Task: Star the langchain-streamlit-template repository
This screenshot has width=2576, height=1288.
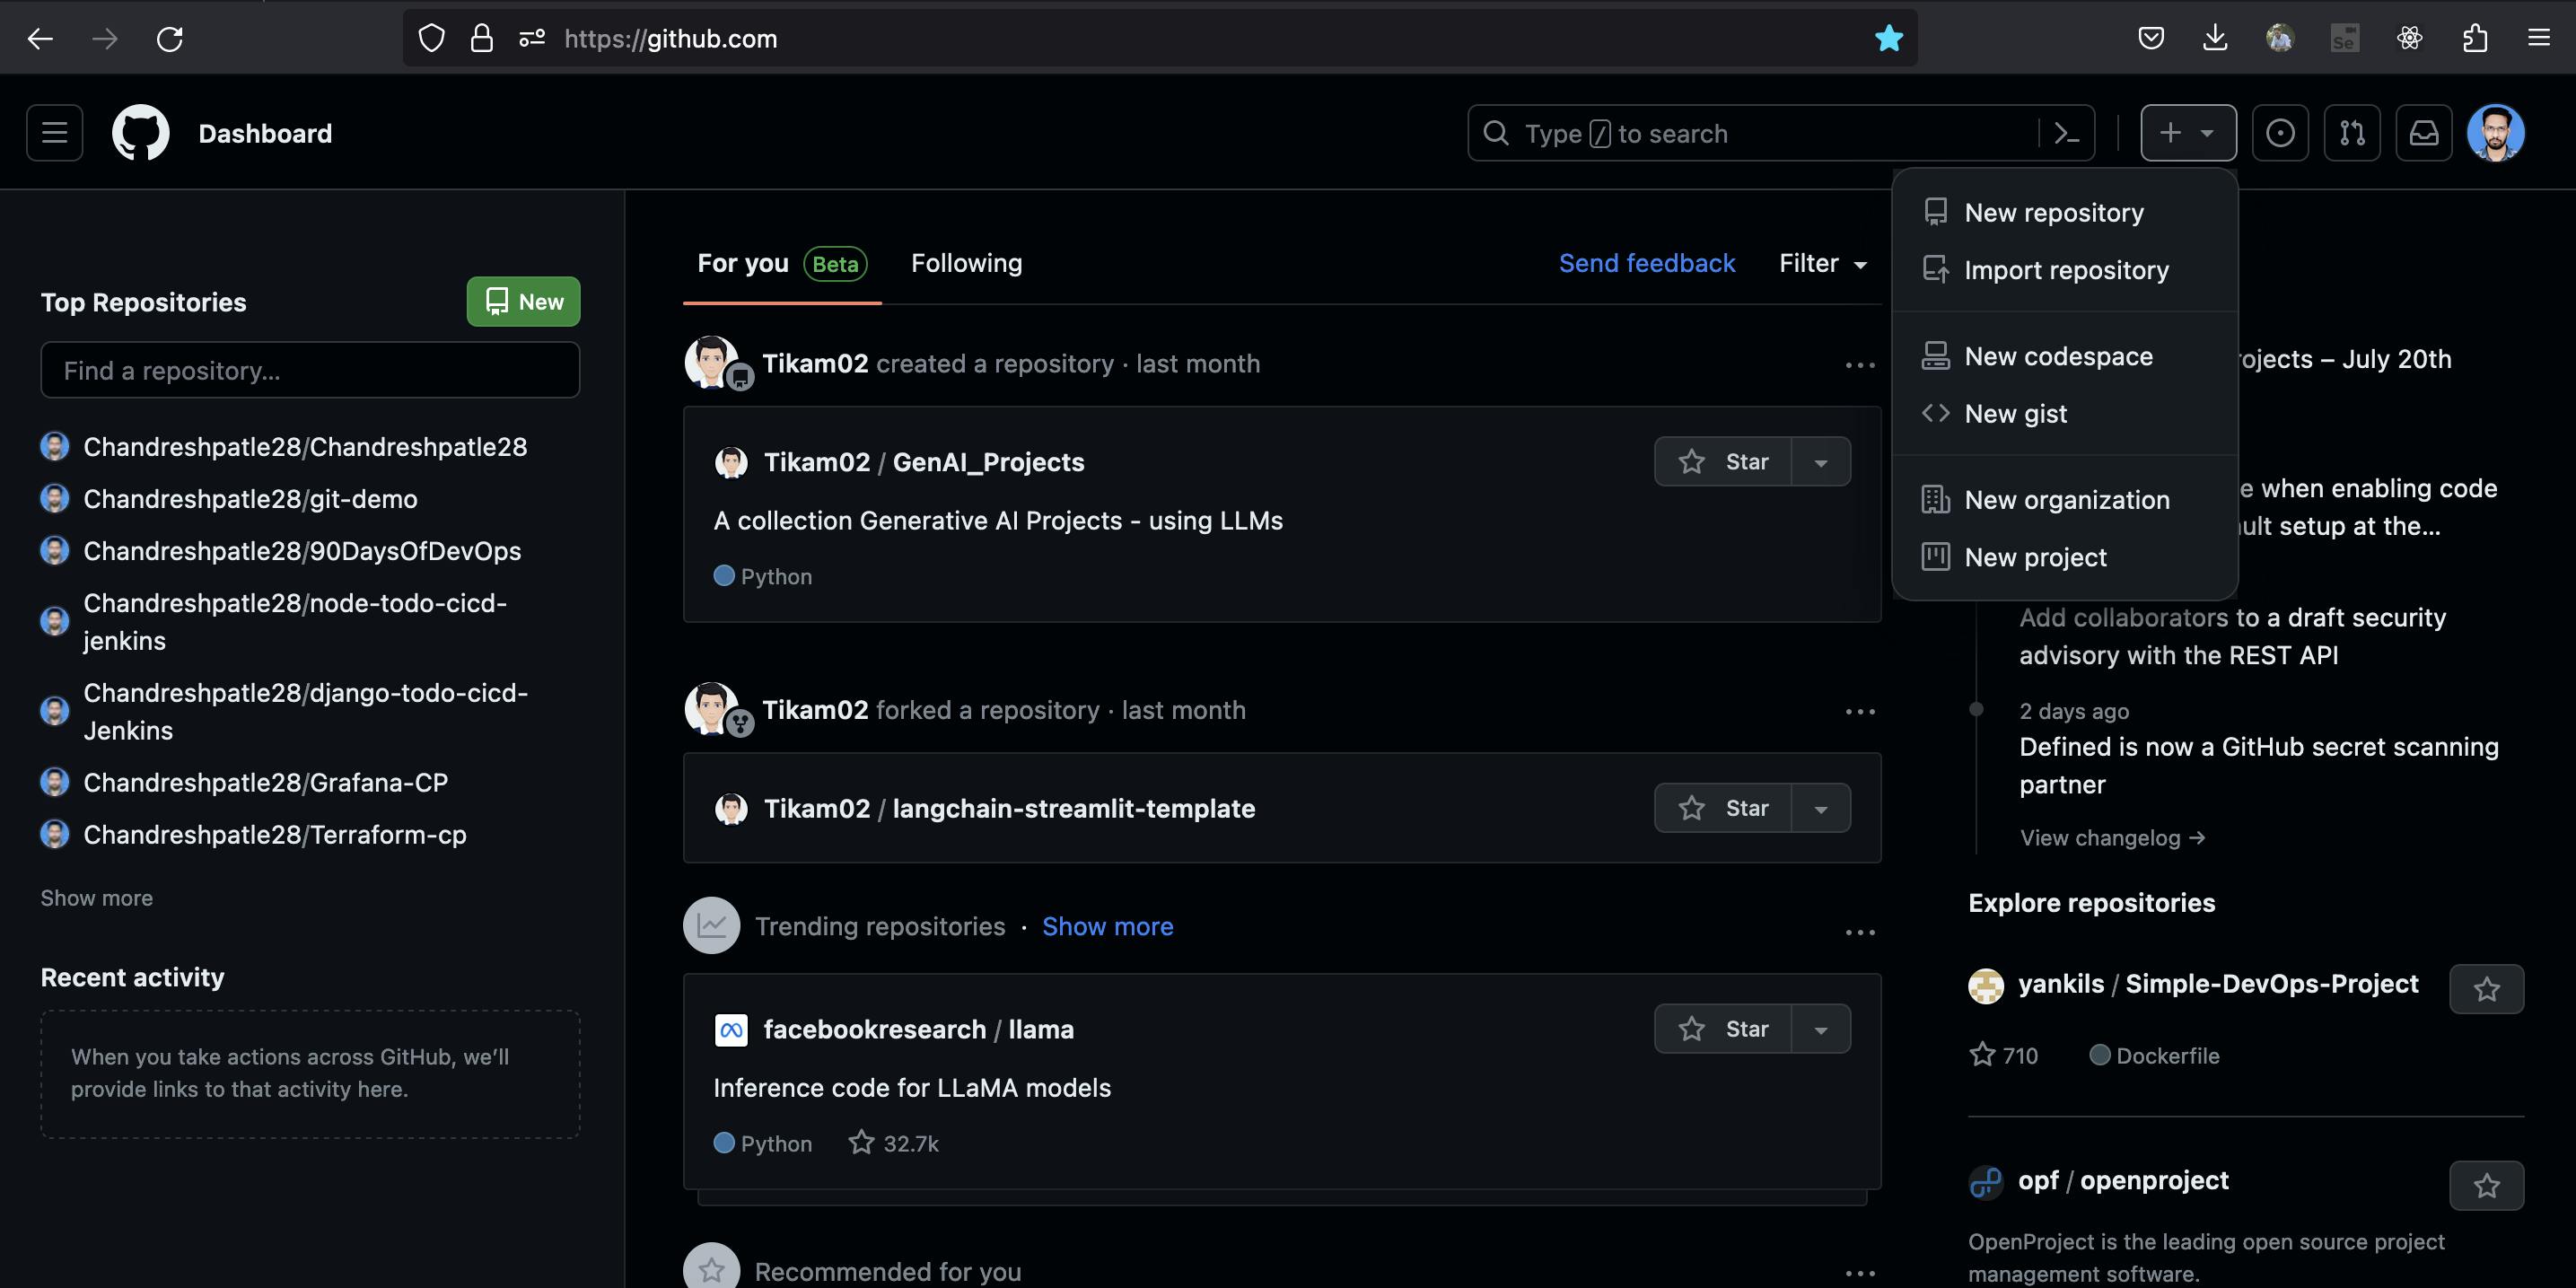Action: (1723, 808)
